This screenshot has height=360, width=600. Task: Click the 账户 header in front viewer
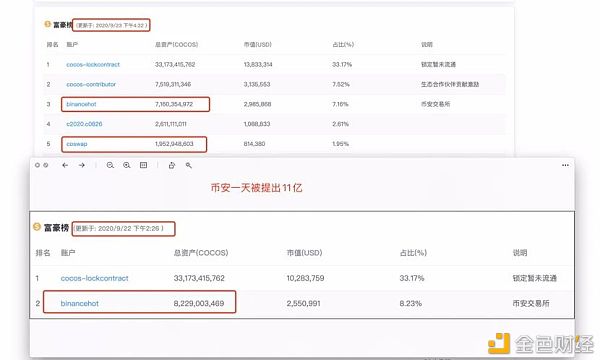tap(68, 253)
